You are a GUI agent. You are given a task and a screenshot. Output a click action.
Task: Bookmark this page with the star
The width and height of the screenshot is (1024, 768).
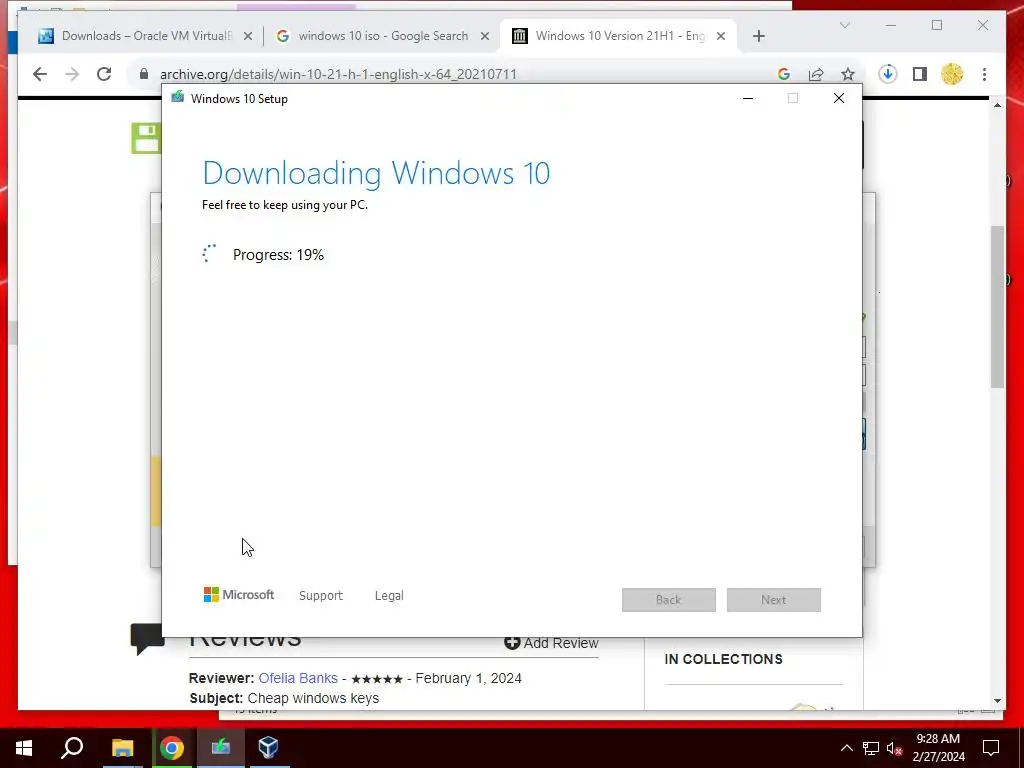point(848,74)
